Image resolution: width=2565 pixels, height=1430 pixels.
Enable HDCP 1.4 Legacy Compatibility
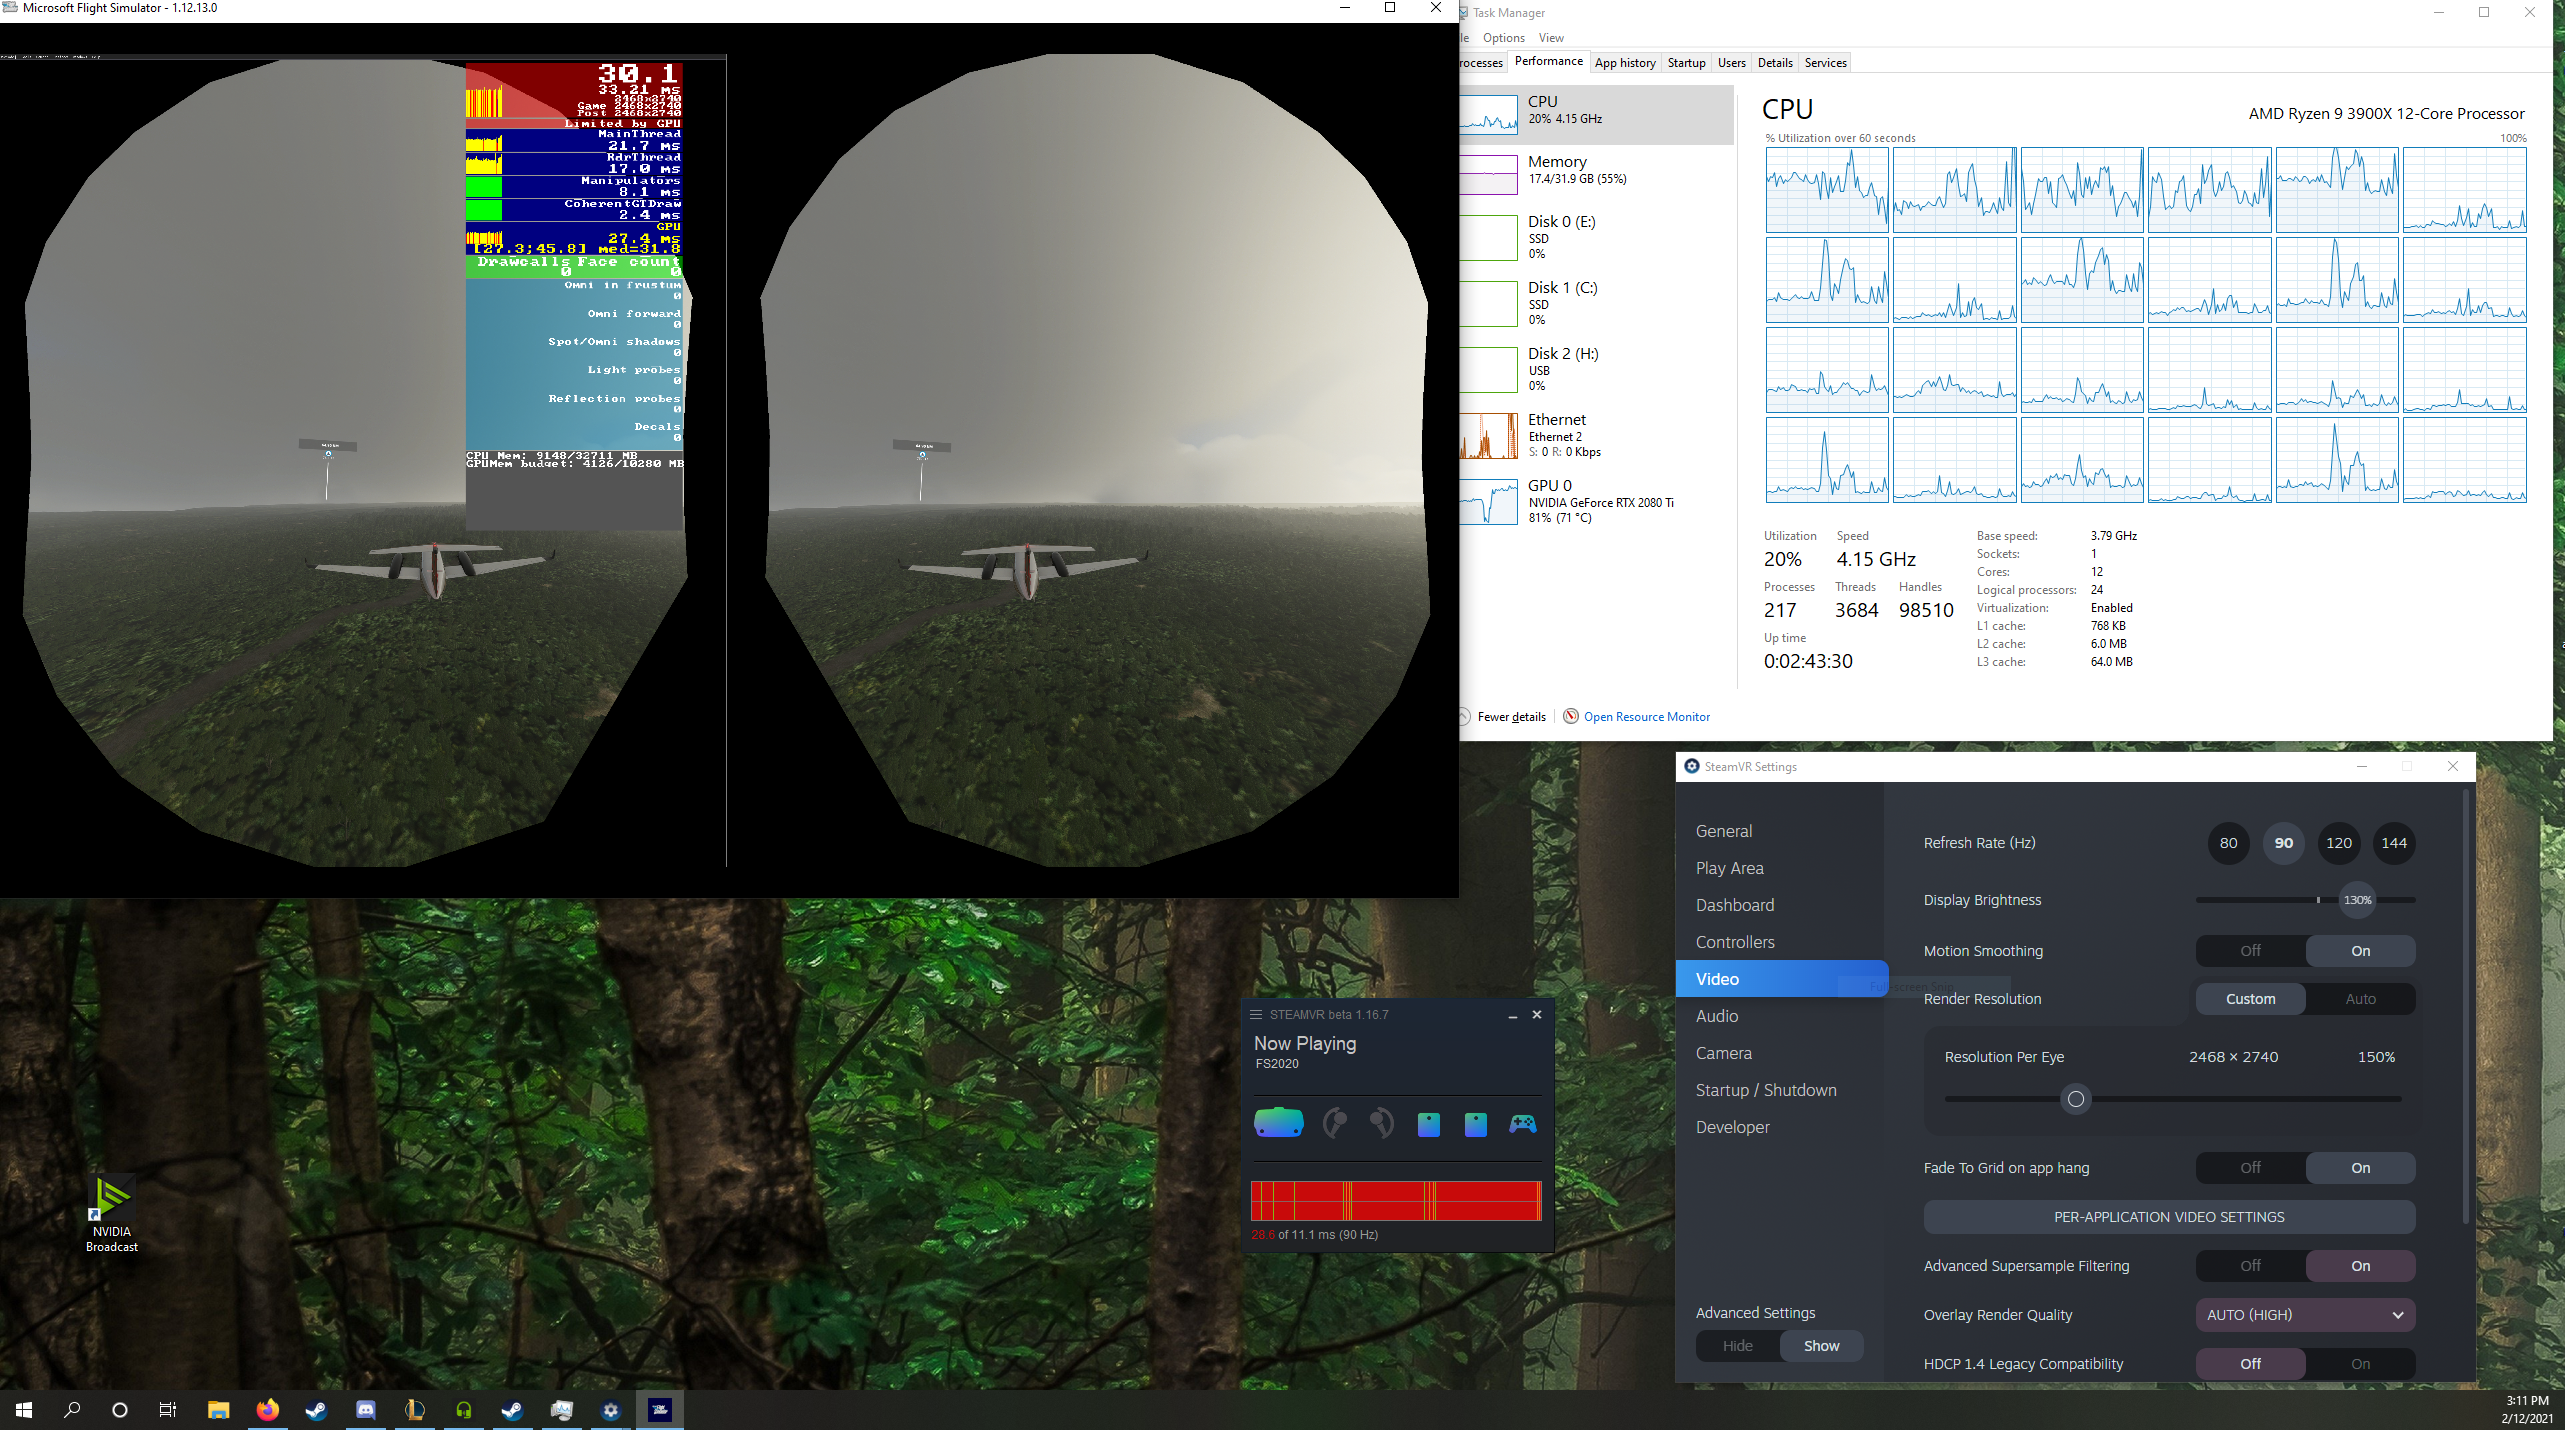pyautogui.click(x=2360, y=1364)
